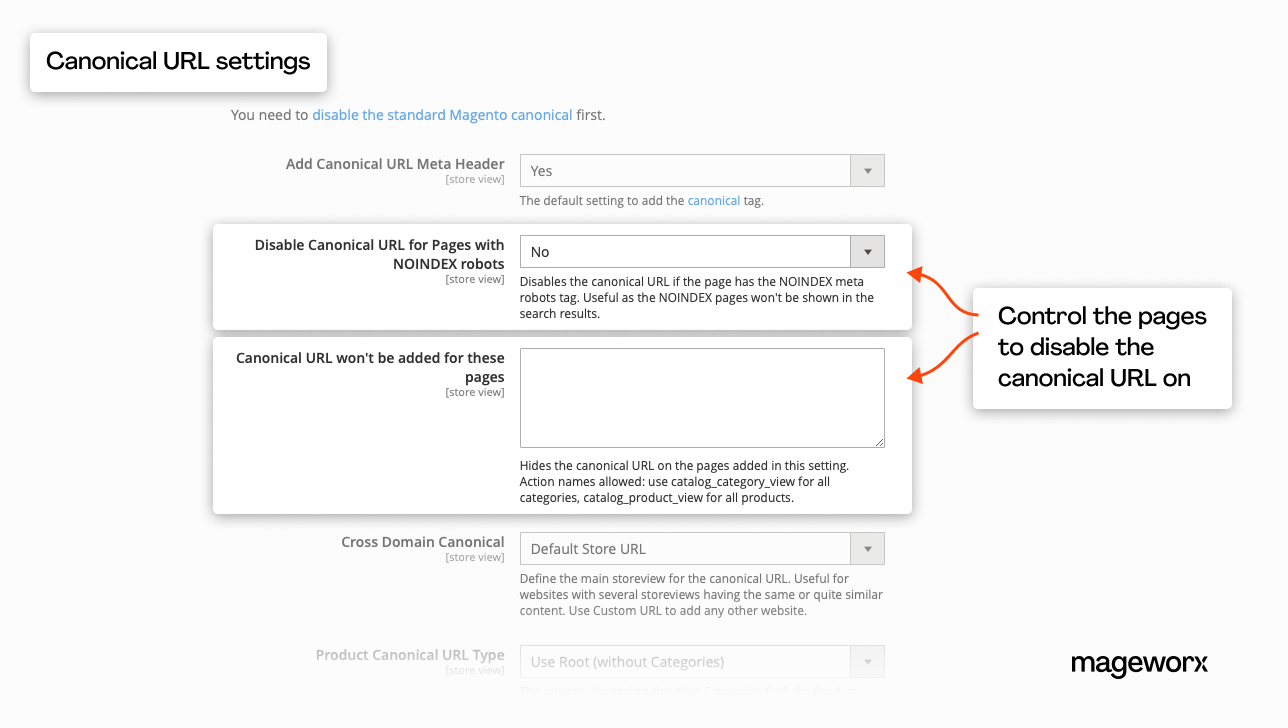Expand the Product Canonical URL Type dropdown

tap(866, 661)
